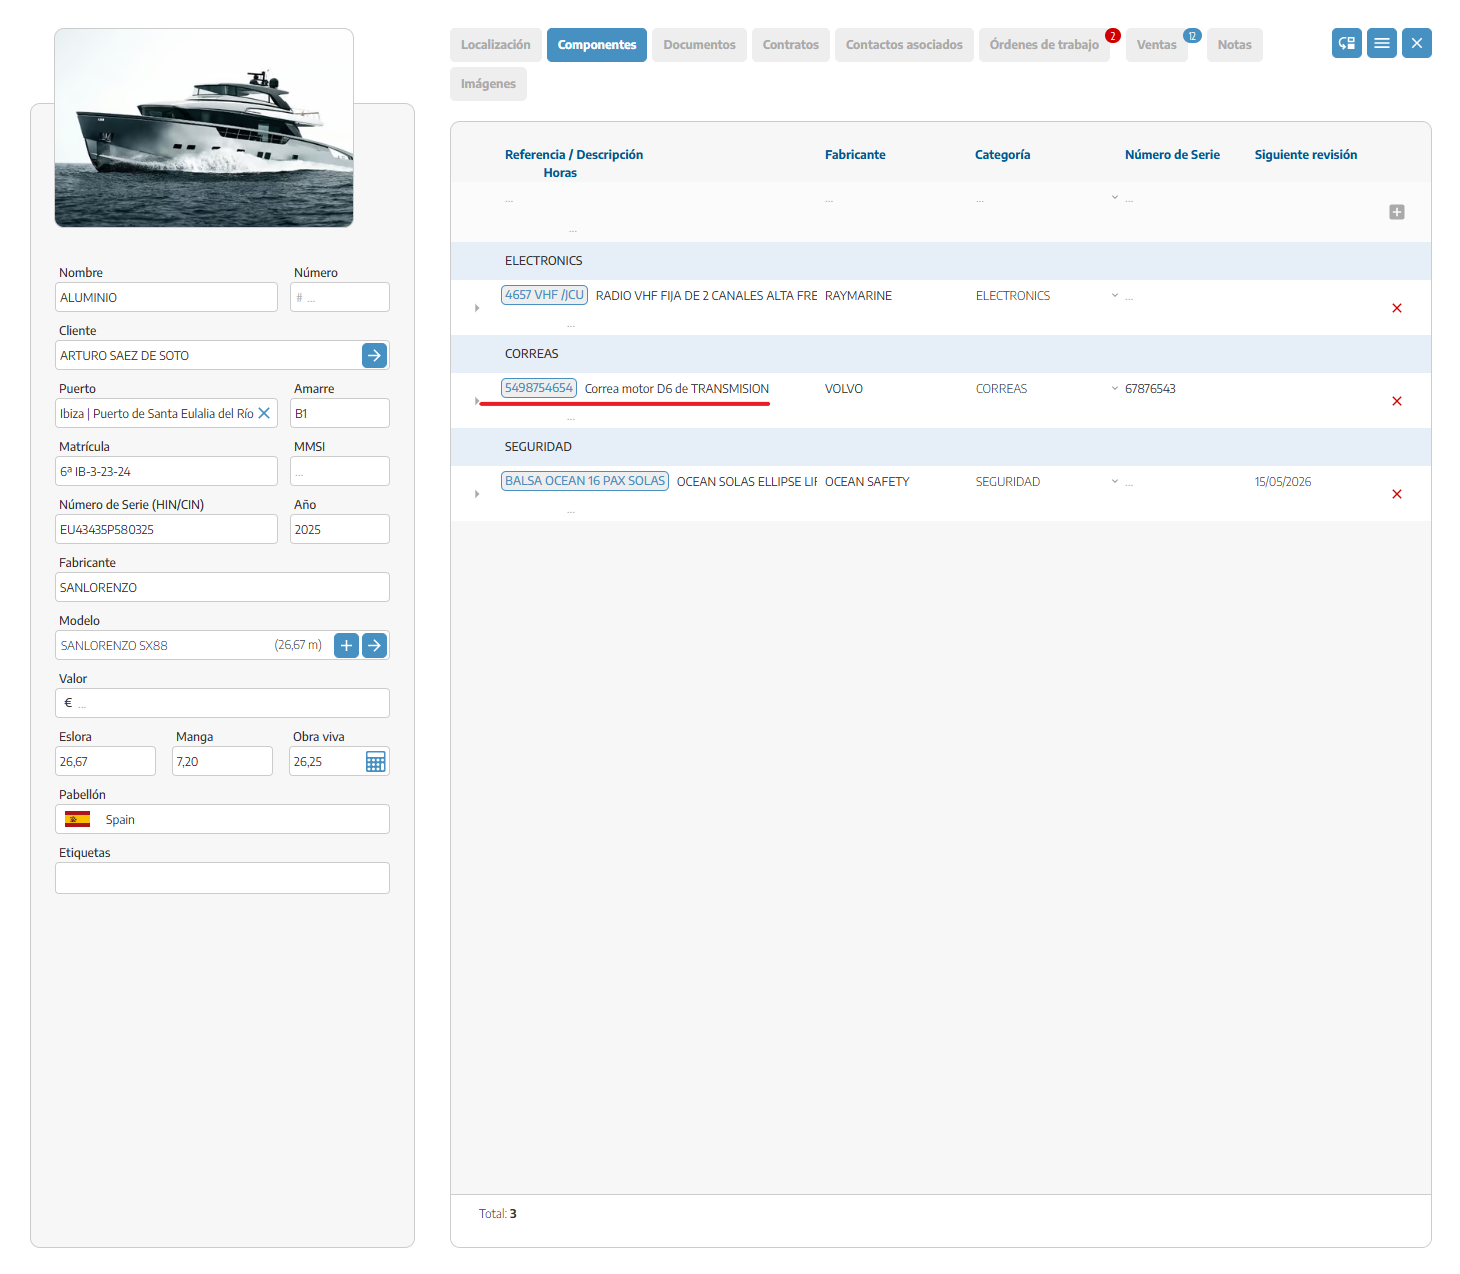
Task: Edit the Matrícula field
Action: (x=166, y=471)
